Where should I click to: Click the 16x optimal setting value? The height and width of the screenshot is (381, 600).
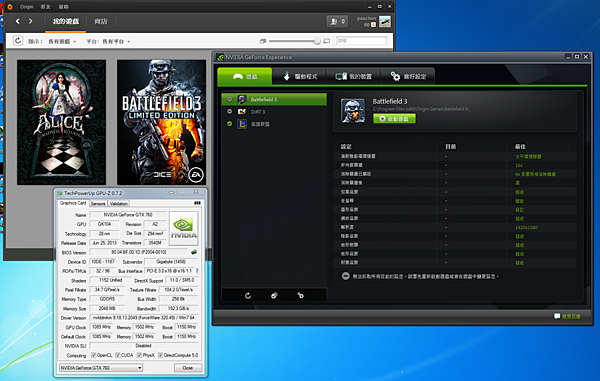519,165
